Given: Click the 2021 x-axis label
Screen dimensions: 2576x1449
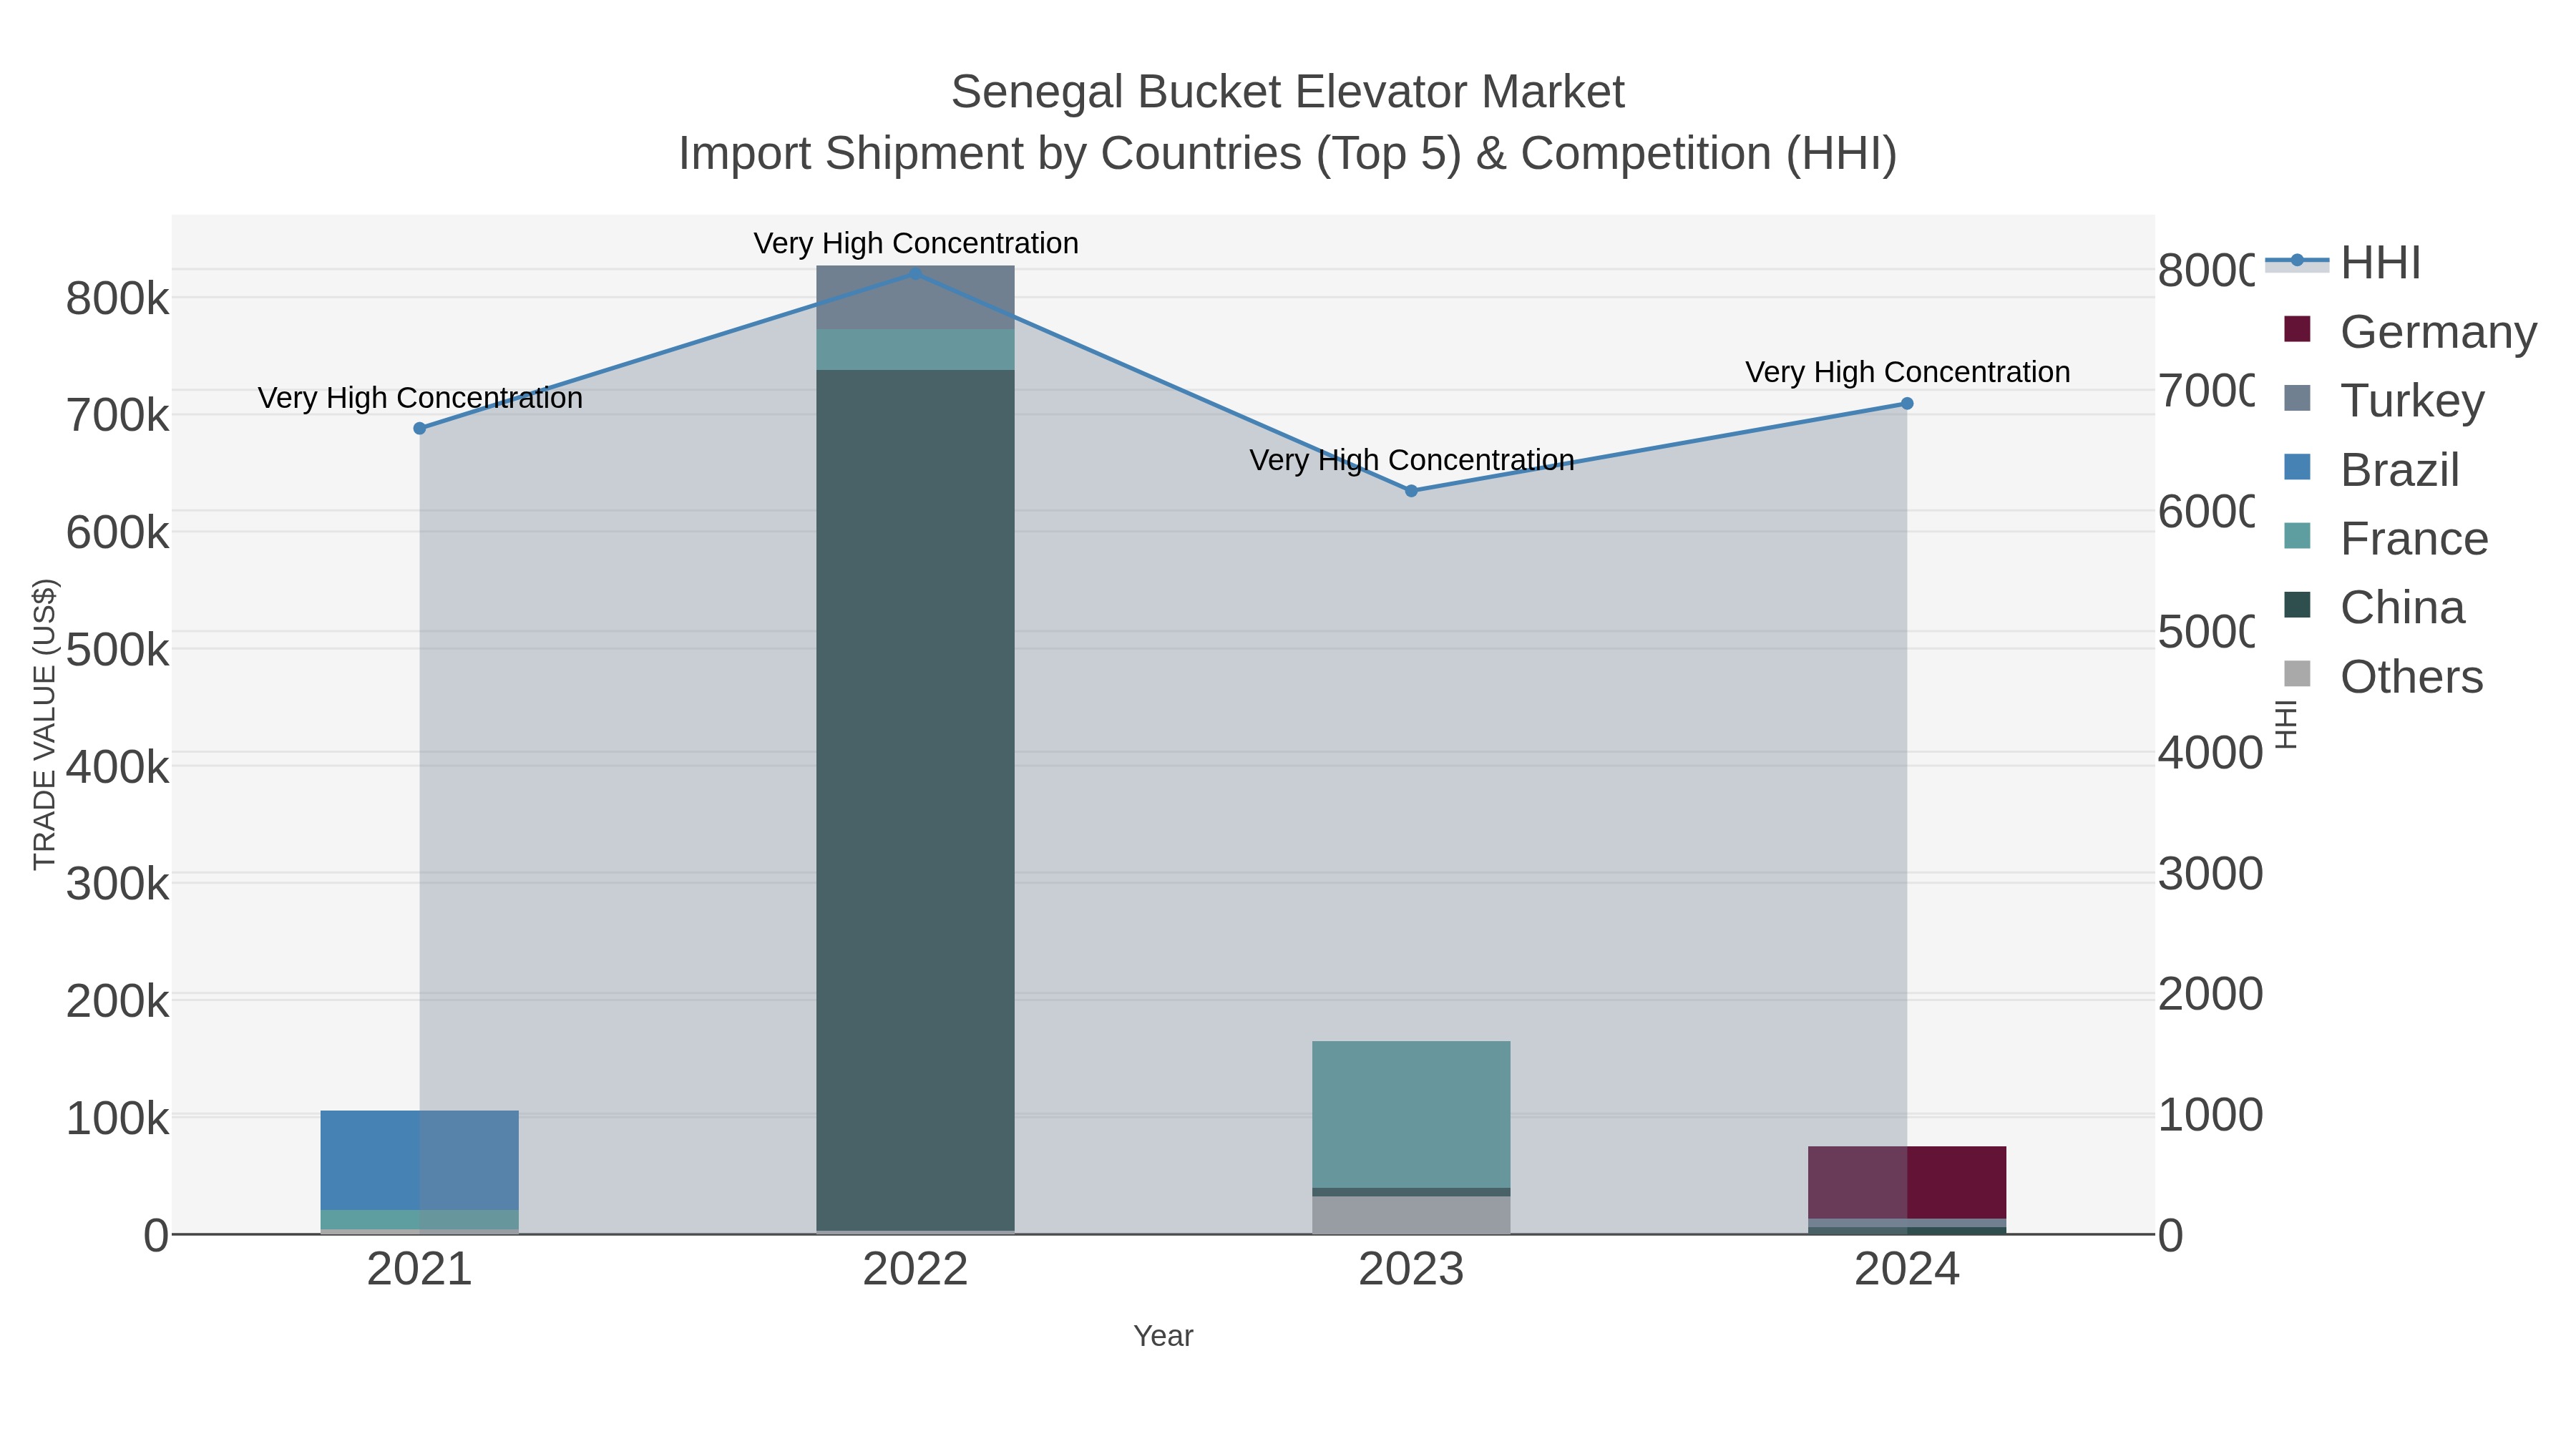Looking at the screenshot, I should click(420, 1270).
